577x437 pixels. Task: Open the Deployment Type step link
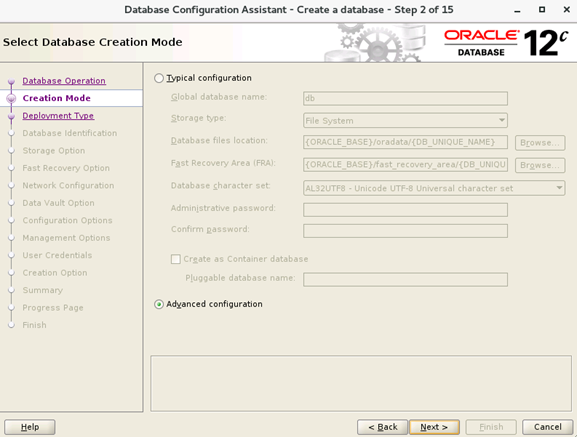pos(58,116)
